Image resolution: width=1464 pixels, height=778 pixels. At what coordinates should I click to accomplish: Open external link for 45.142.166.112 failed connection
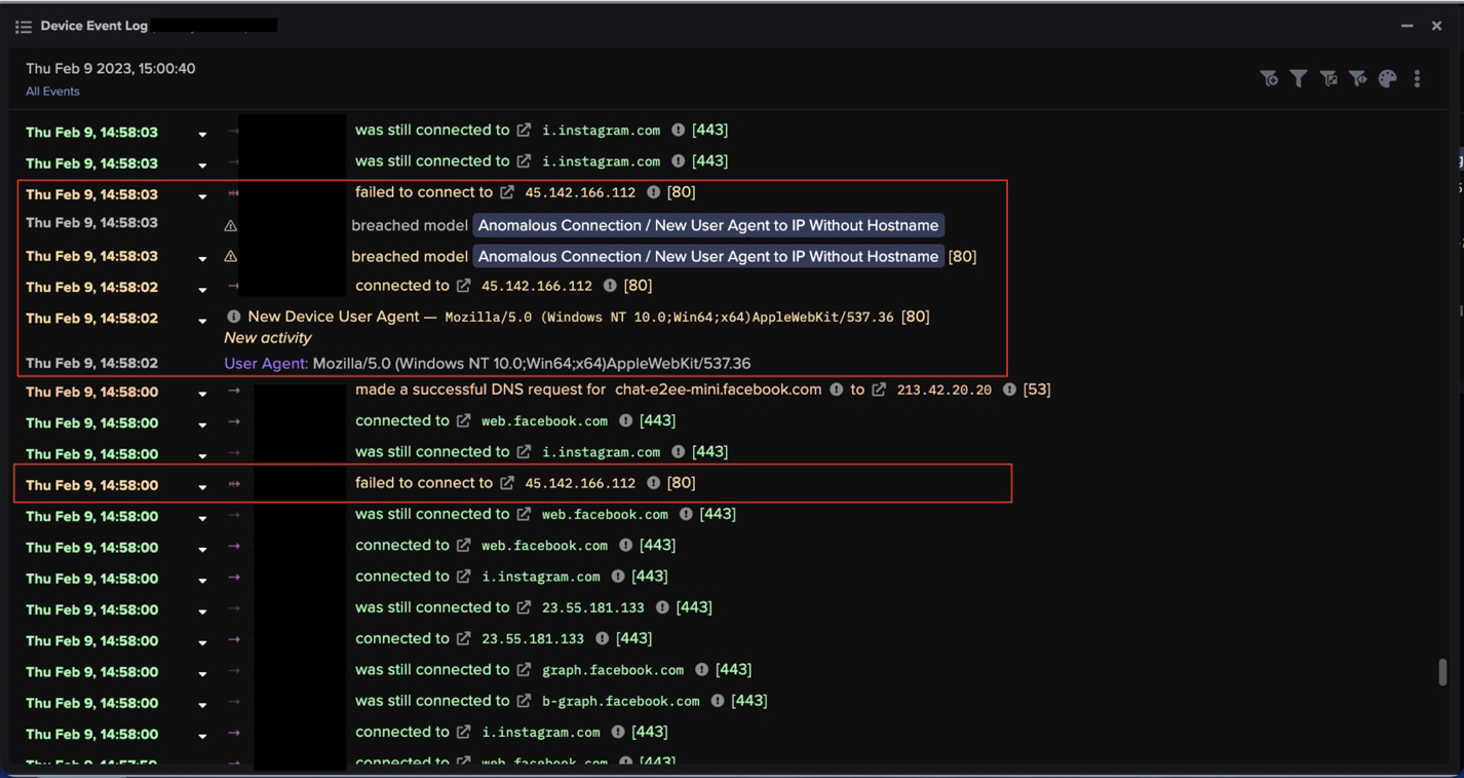point(508,192)
